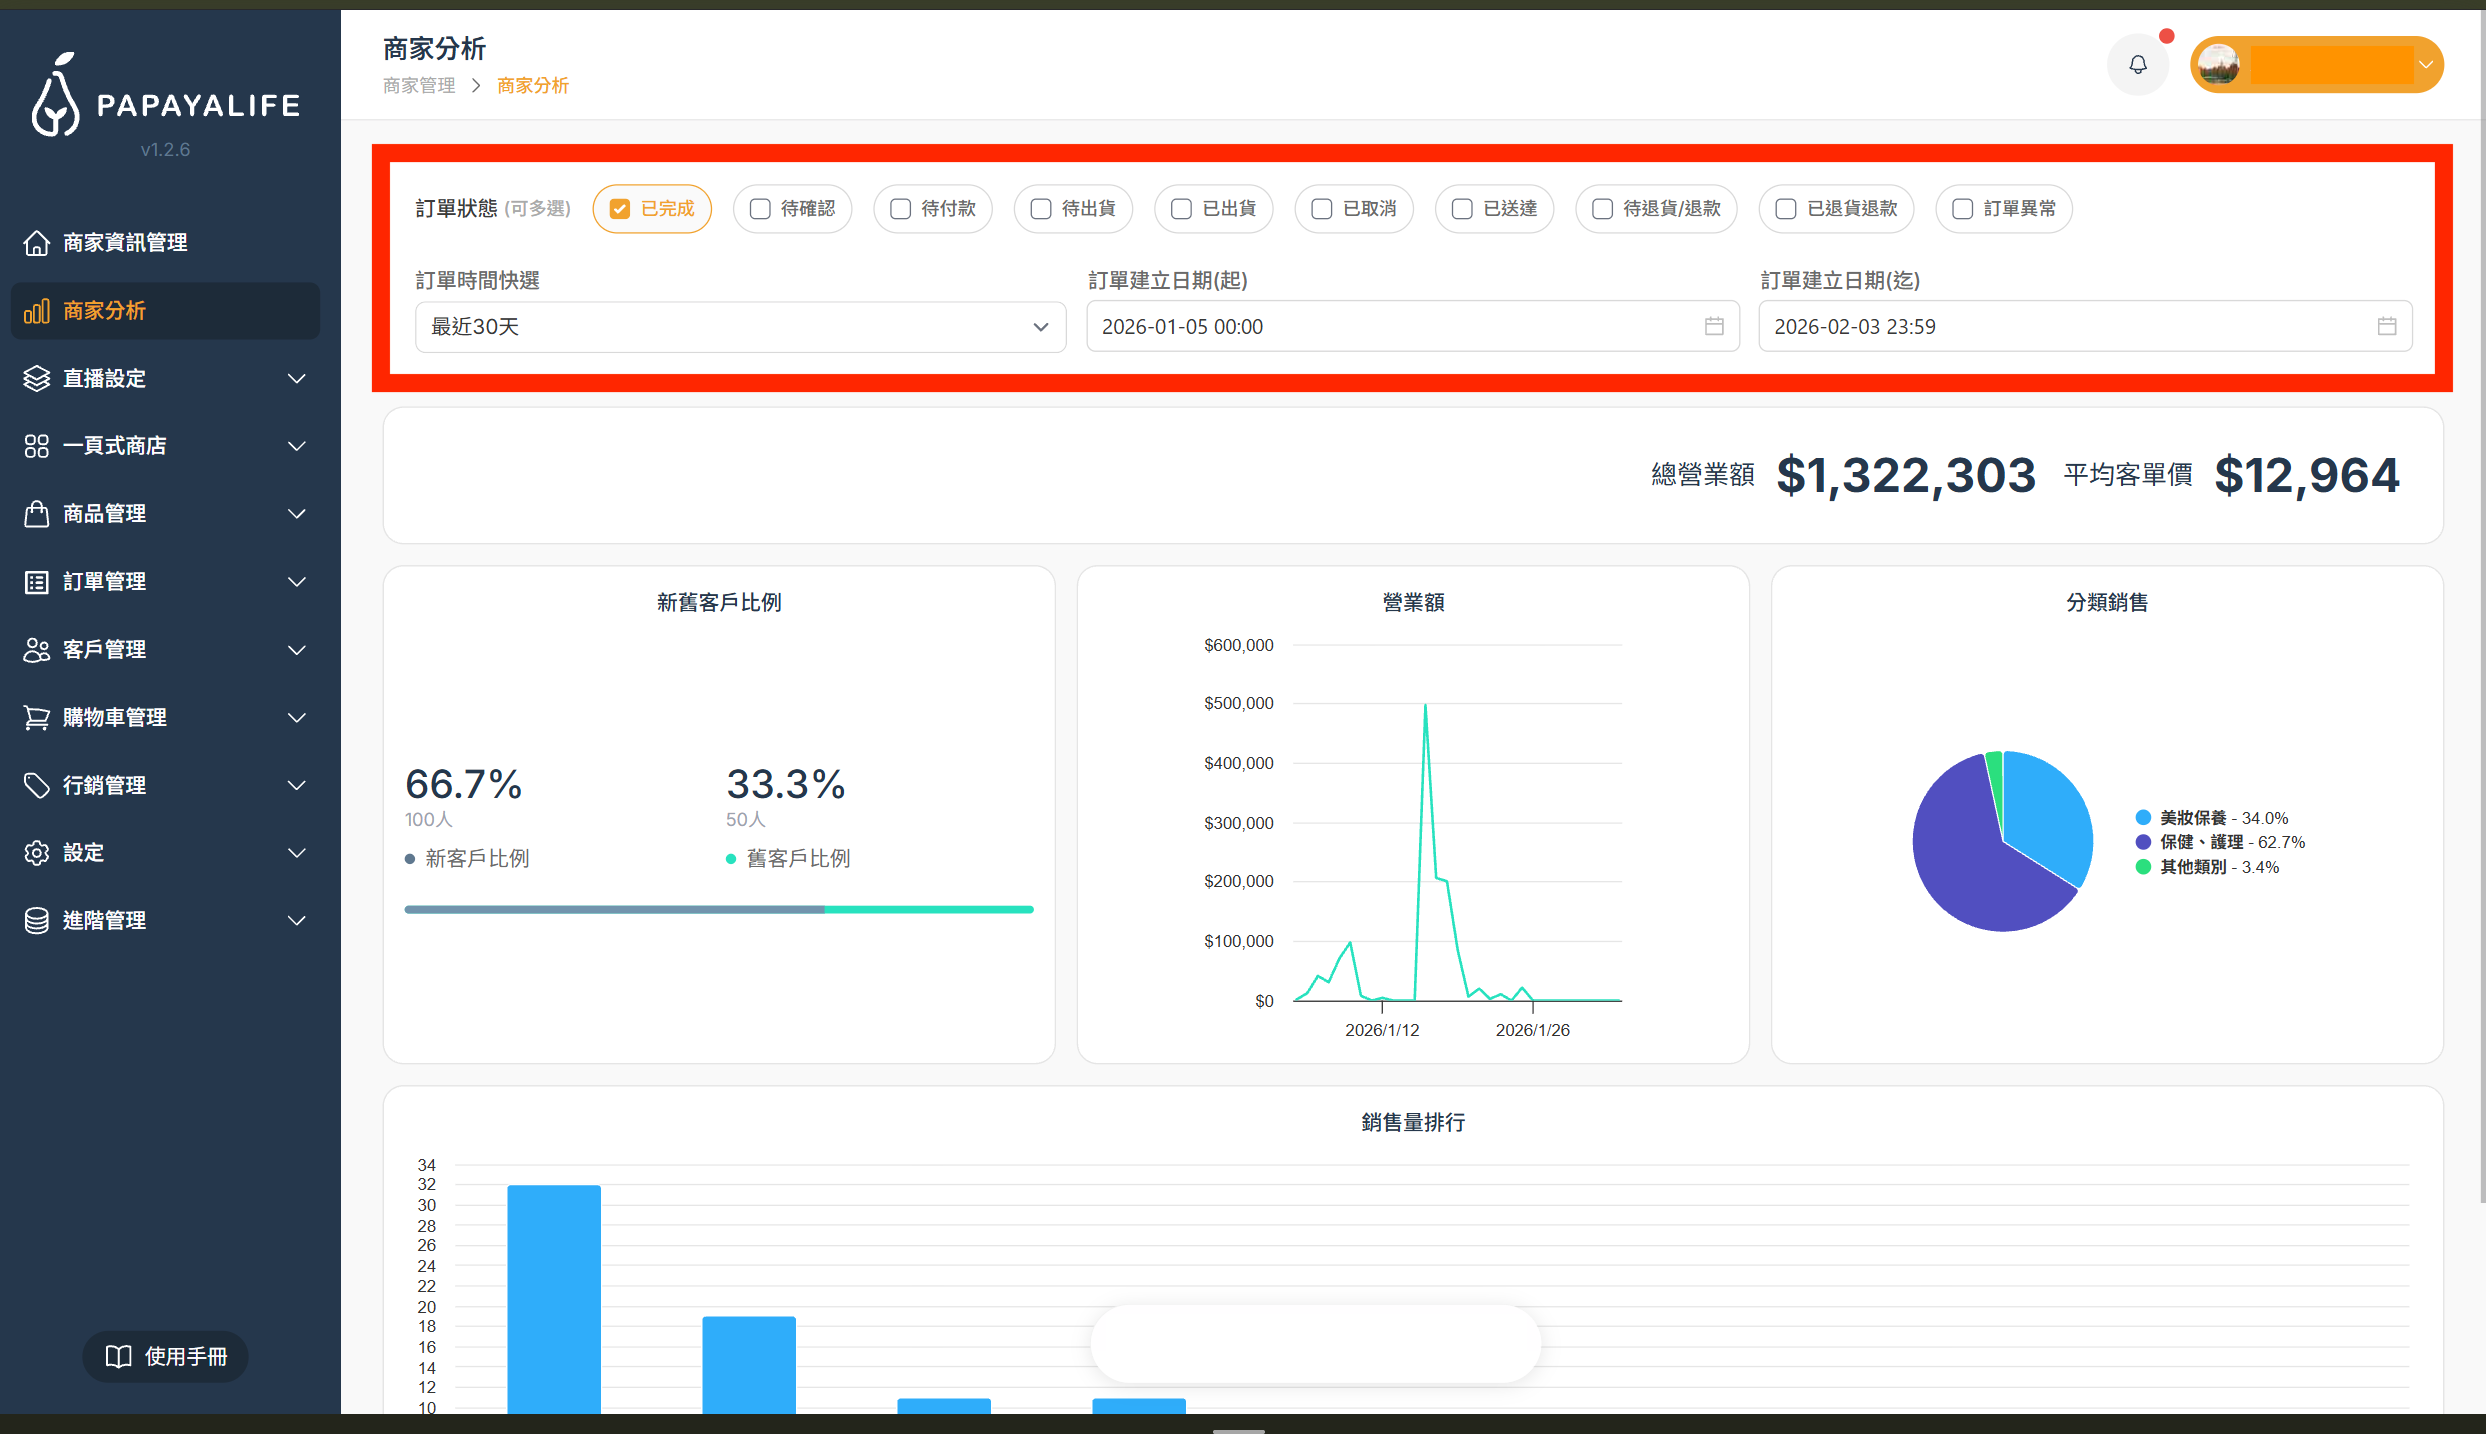Click the home icon beside 商家資訊管理

point(37,243)
